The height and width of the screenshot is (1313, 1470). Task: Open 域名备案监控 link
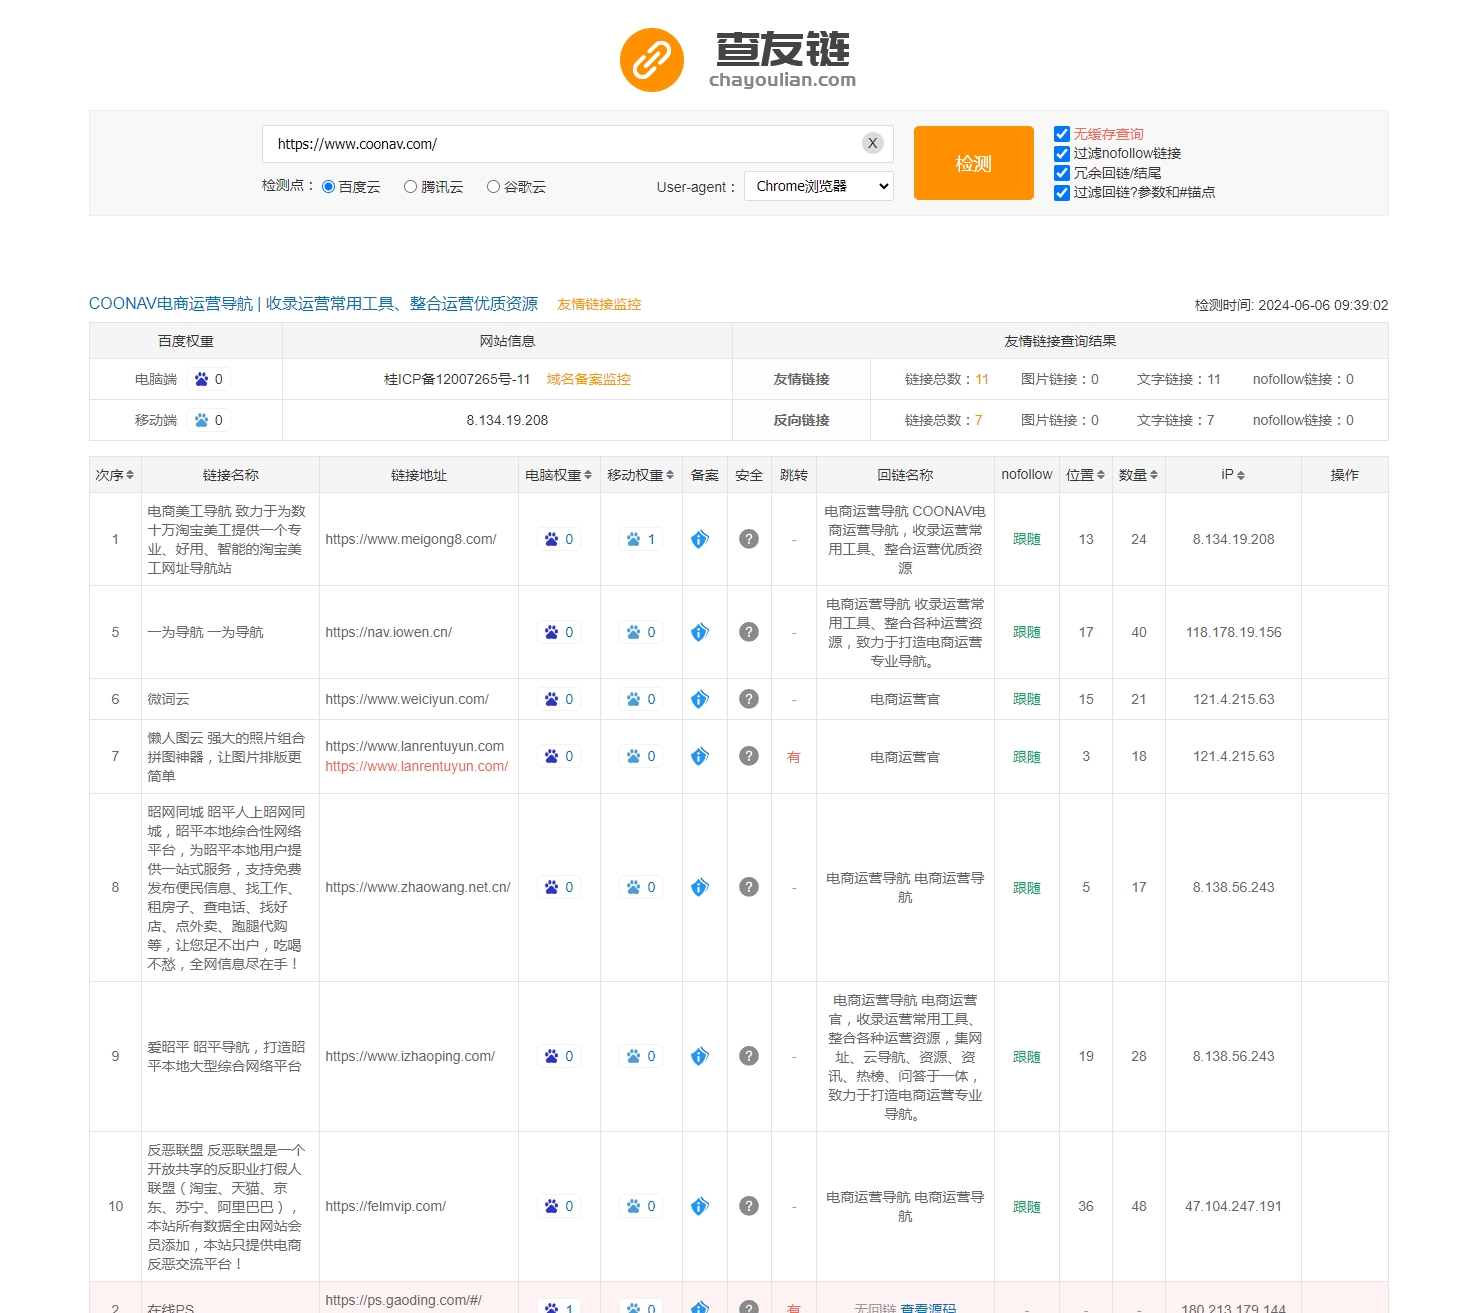coord(588,379)
